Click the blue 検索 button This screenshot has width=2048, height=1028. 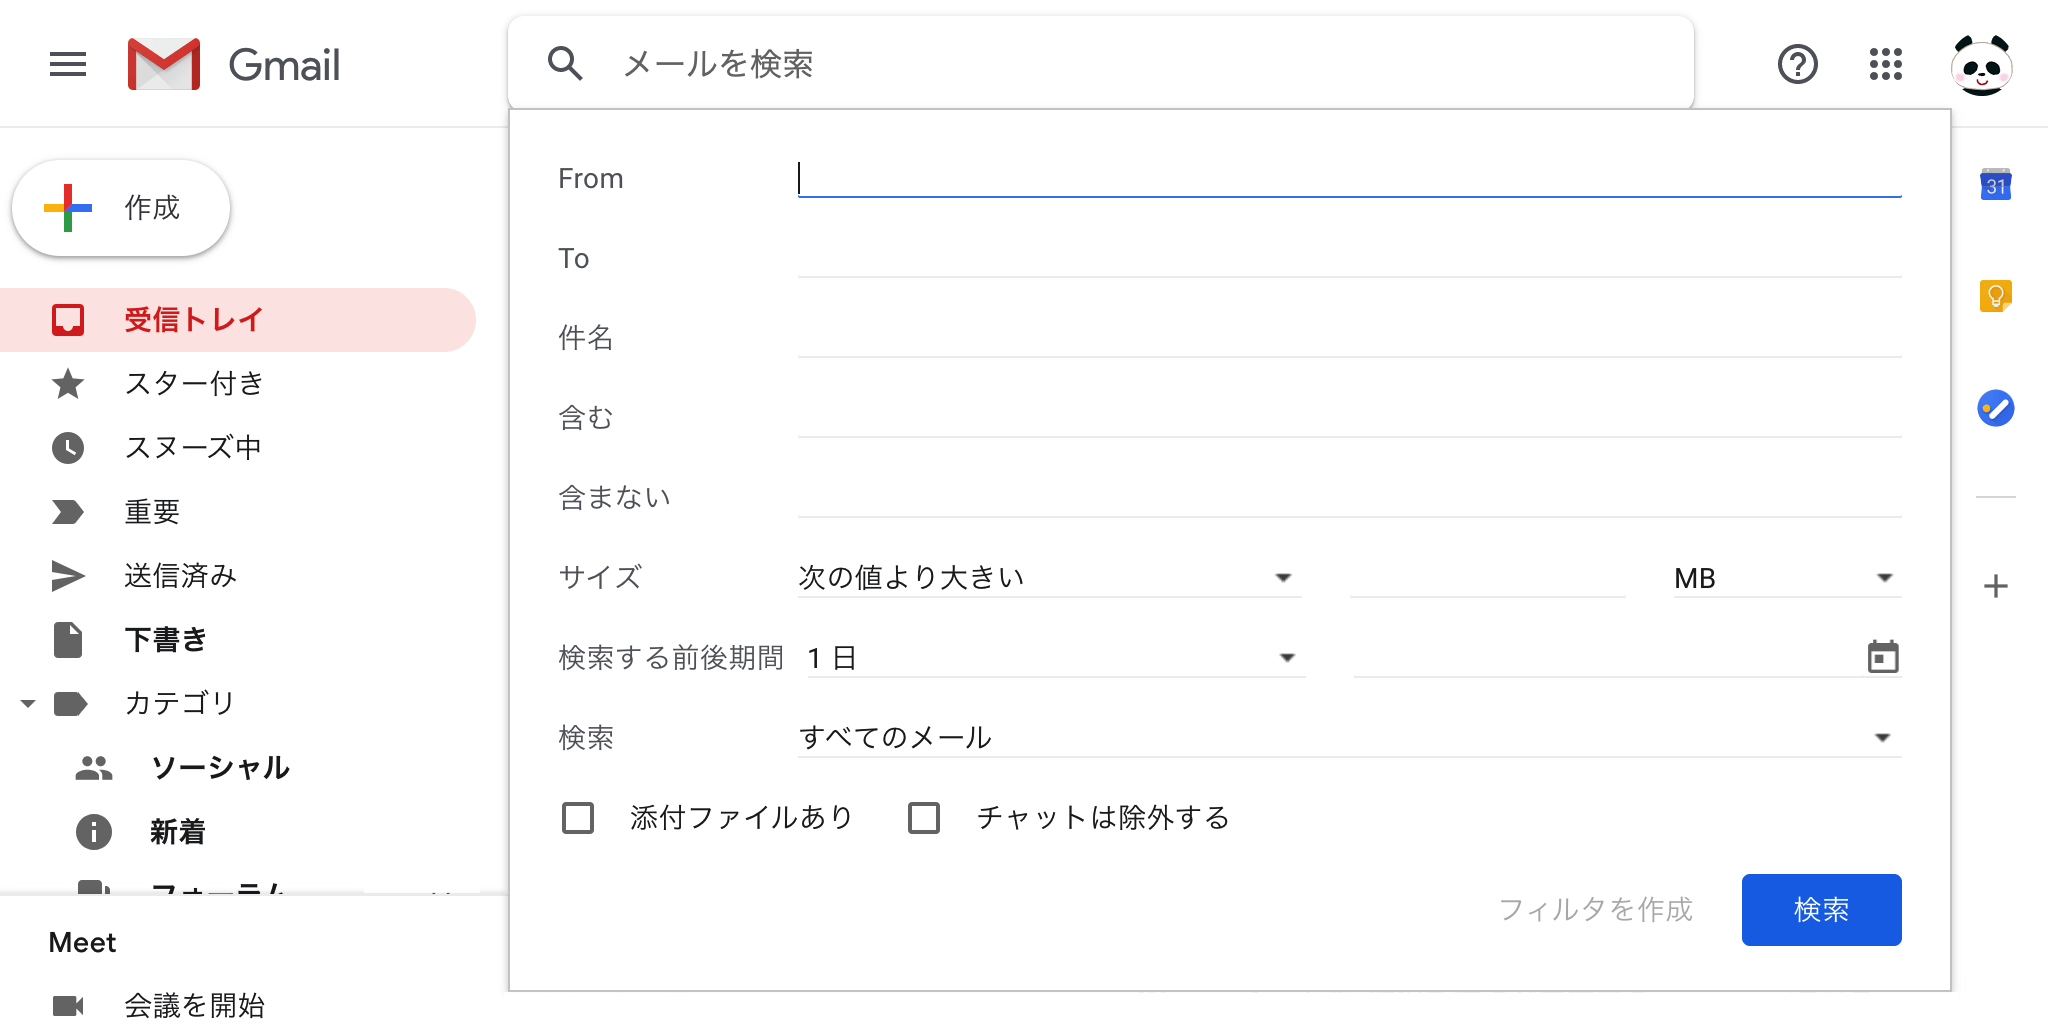(1821, 910)
